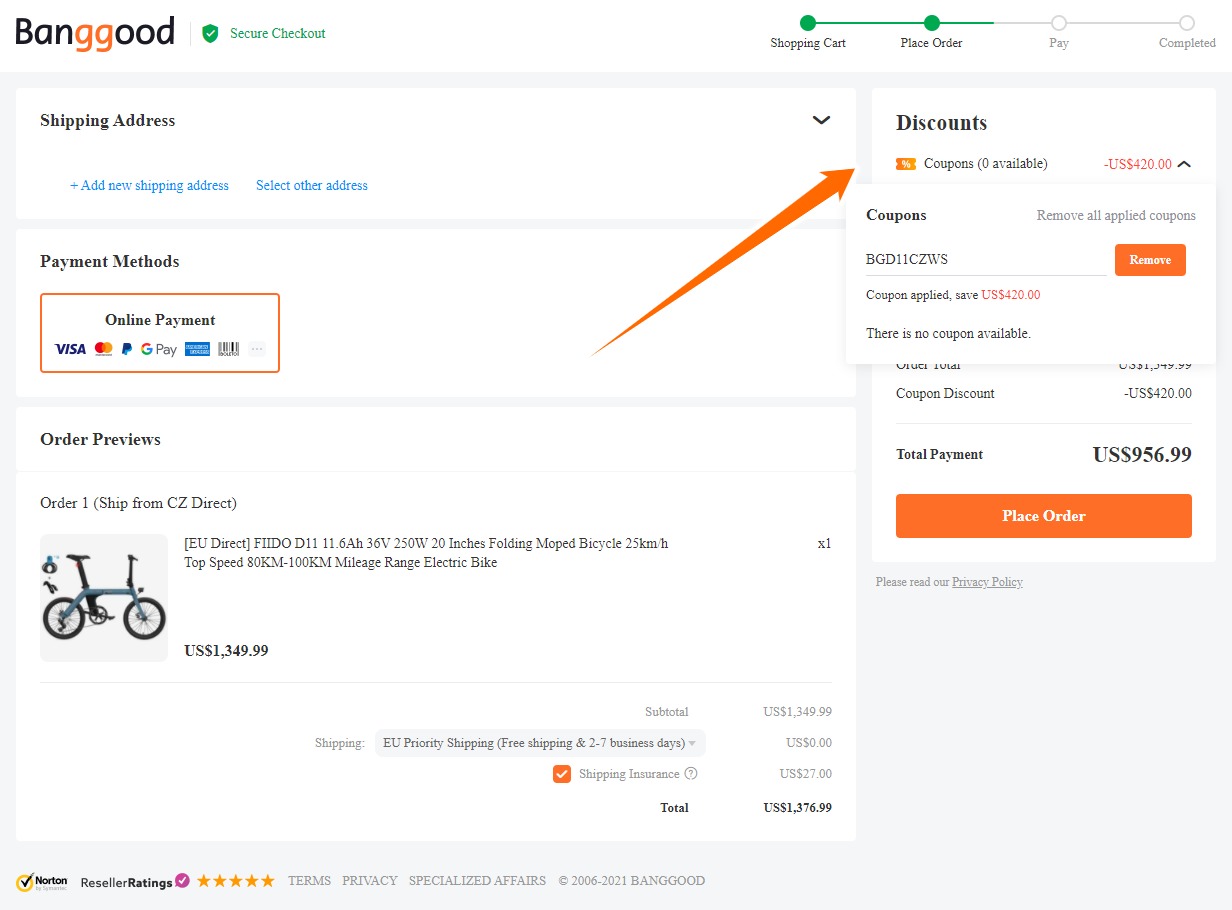
Task: Click SPECIALIZED AFFAIRS in the footer
Action: click(477, 881)
